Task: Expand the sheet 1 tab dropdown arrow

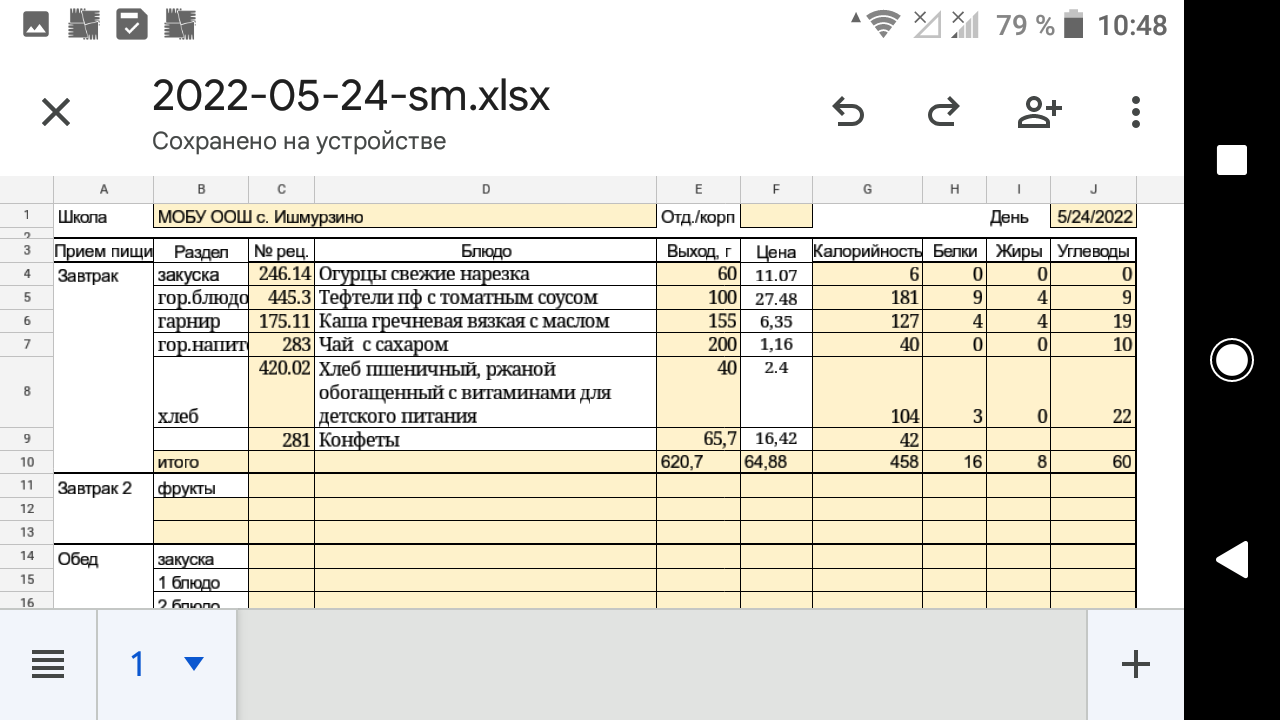Action: [194, 664]
